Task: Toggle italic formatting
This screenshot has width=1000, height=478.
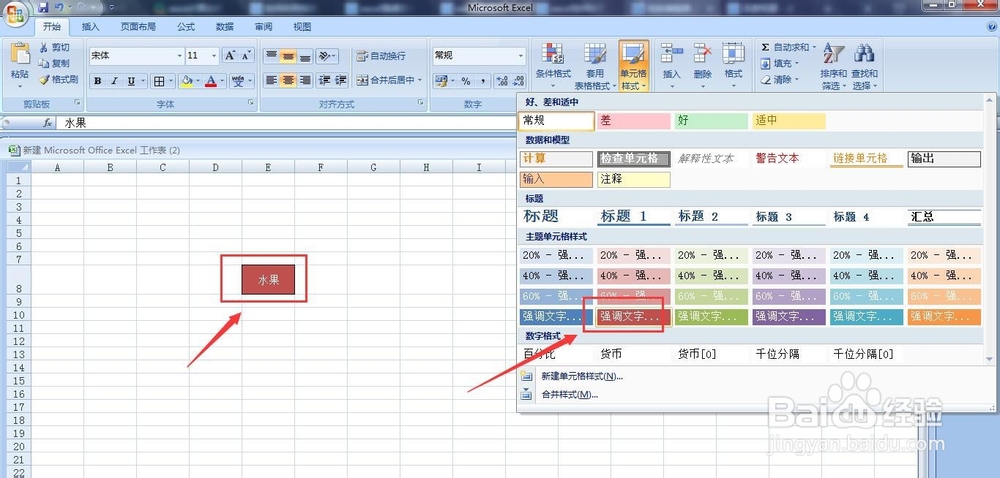Action: (x=114, y=81)
